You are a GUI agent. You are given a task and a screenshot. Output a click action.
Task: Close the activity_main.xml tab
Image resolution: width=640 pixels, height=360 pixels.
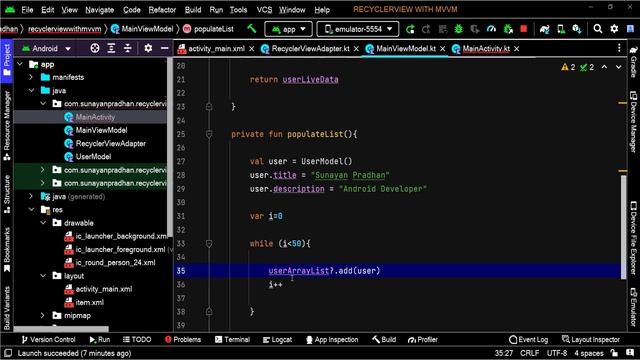252,49
